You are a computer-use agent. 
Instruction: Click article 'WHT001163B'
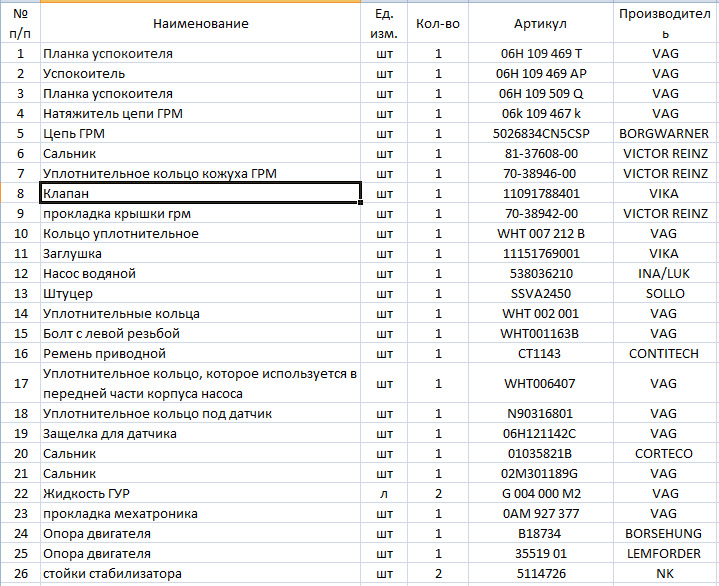click(x=541, y=333)
